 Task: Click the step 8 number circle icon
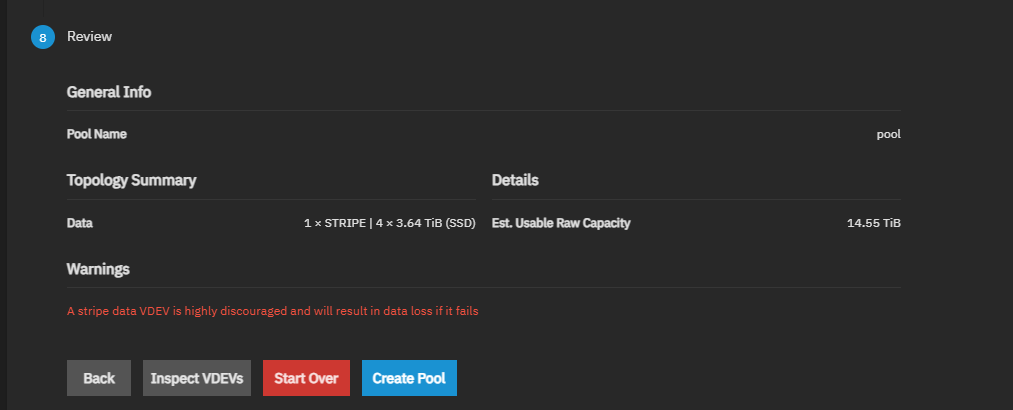click(42, 37)
